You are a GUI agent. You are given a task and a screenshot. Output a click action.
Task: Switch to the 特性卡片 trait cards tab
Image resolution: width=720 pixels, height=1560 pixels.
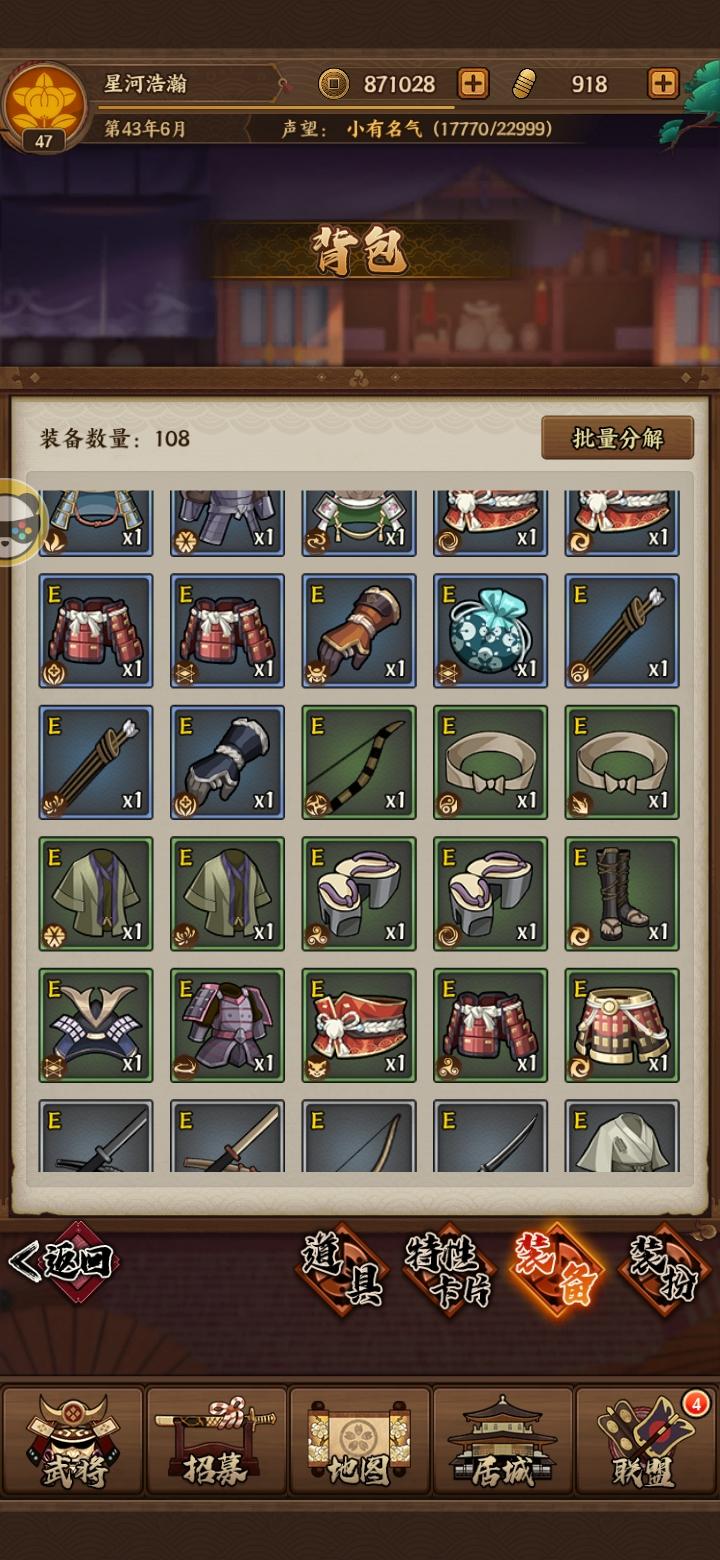450,1269
